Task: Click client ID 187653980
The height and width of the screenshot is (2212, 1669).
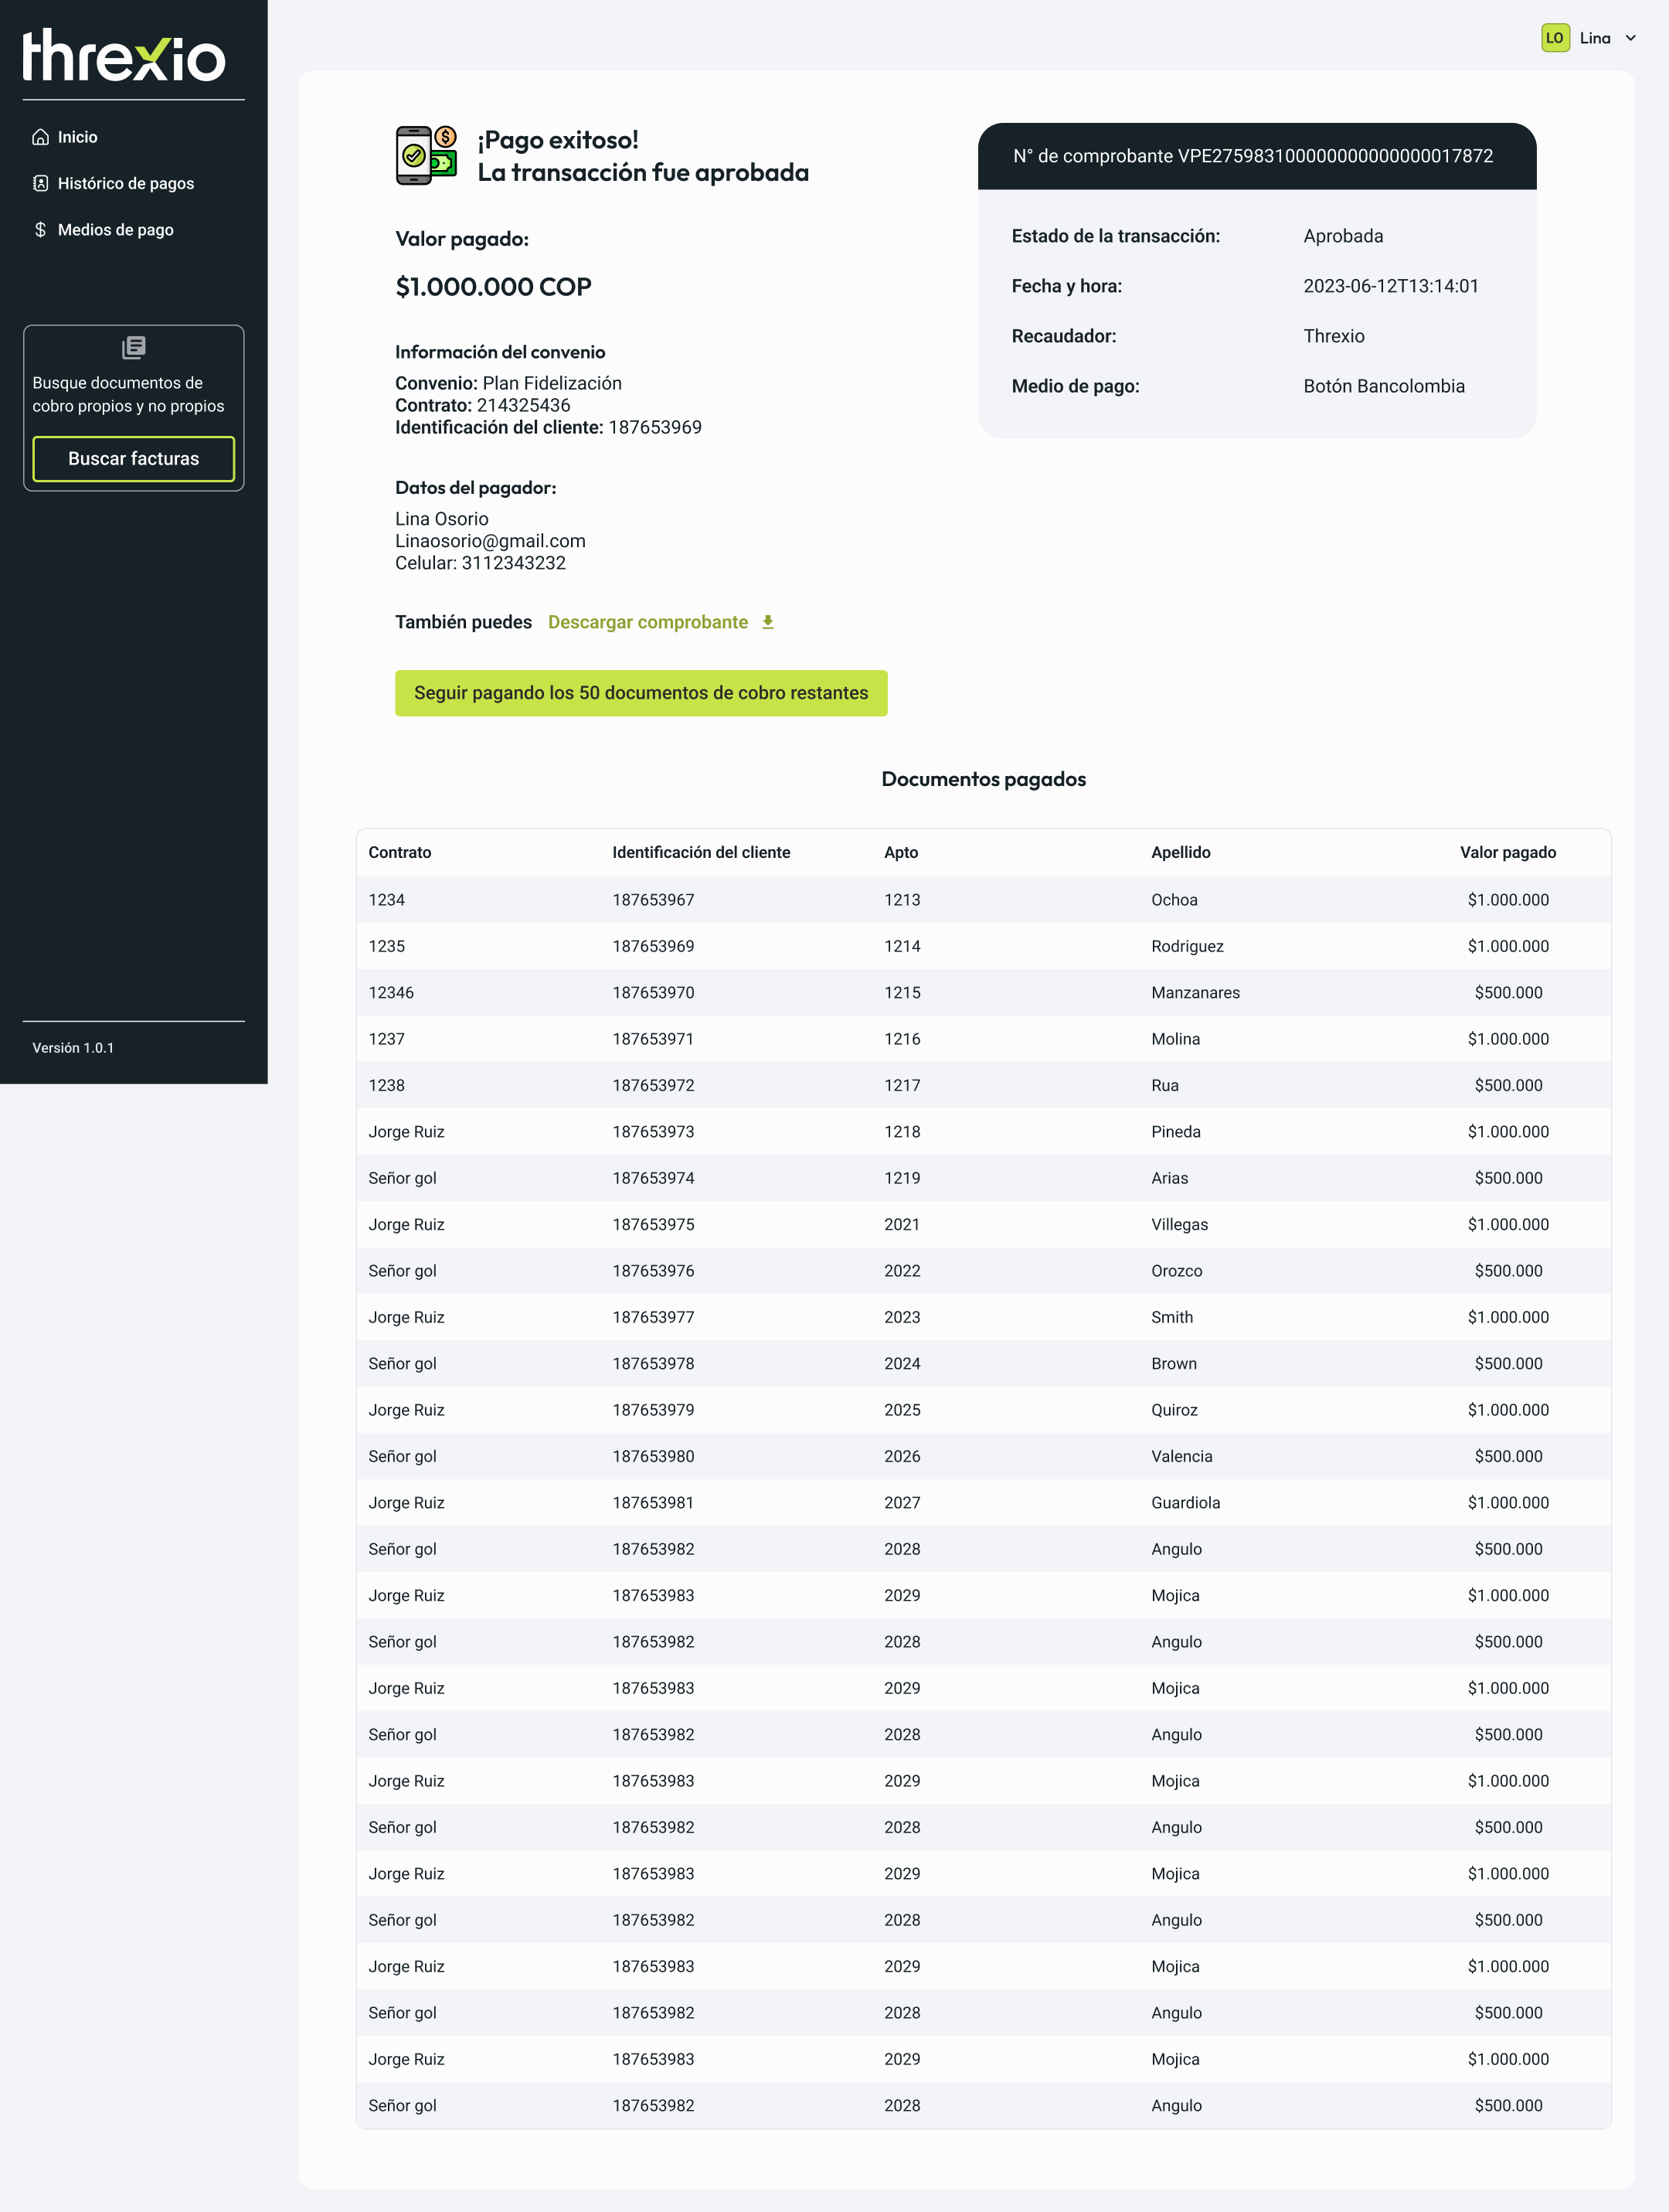Action: 653,1456
